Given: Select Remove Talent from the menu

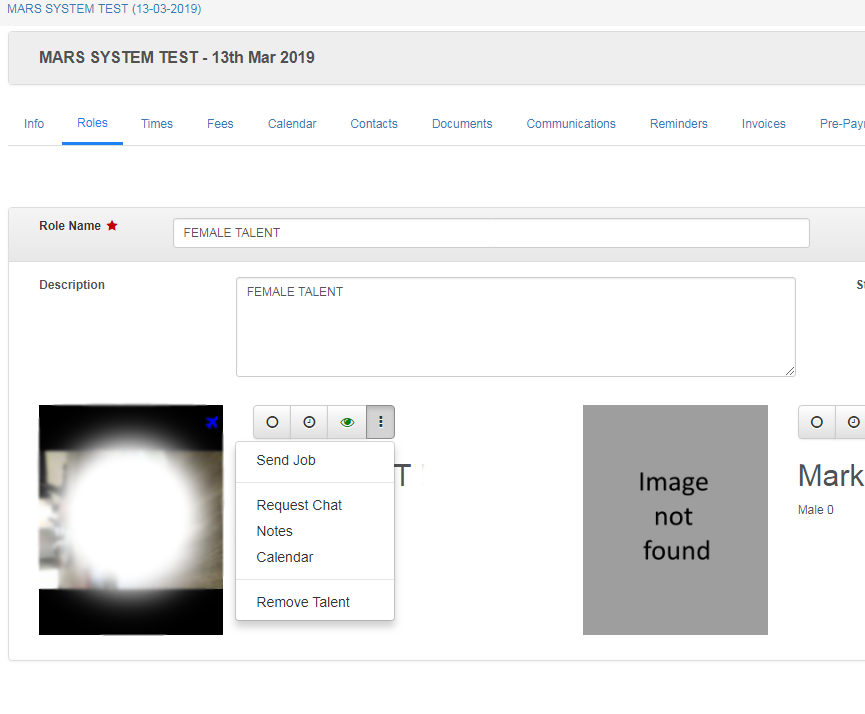Looking at the screenshot, I should click(x=303, y=602).
